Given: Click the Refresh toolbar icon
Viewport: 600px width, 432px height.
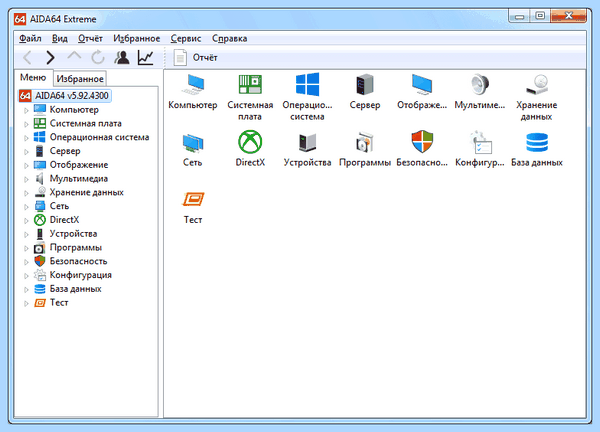Looking at the screenshot, I should pos(98,57).
